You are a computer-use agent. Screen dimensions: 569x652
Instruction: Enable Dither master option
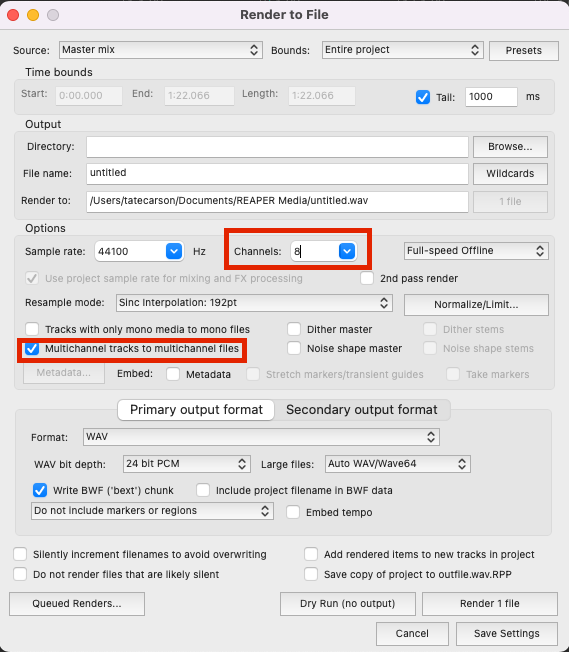click(x=294, y=329)
